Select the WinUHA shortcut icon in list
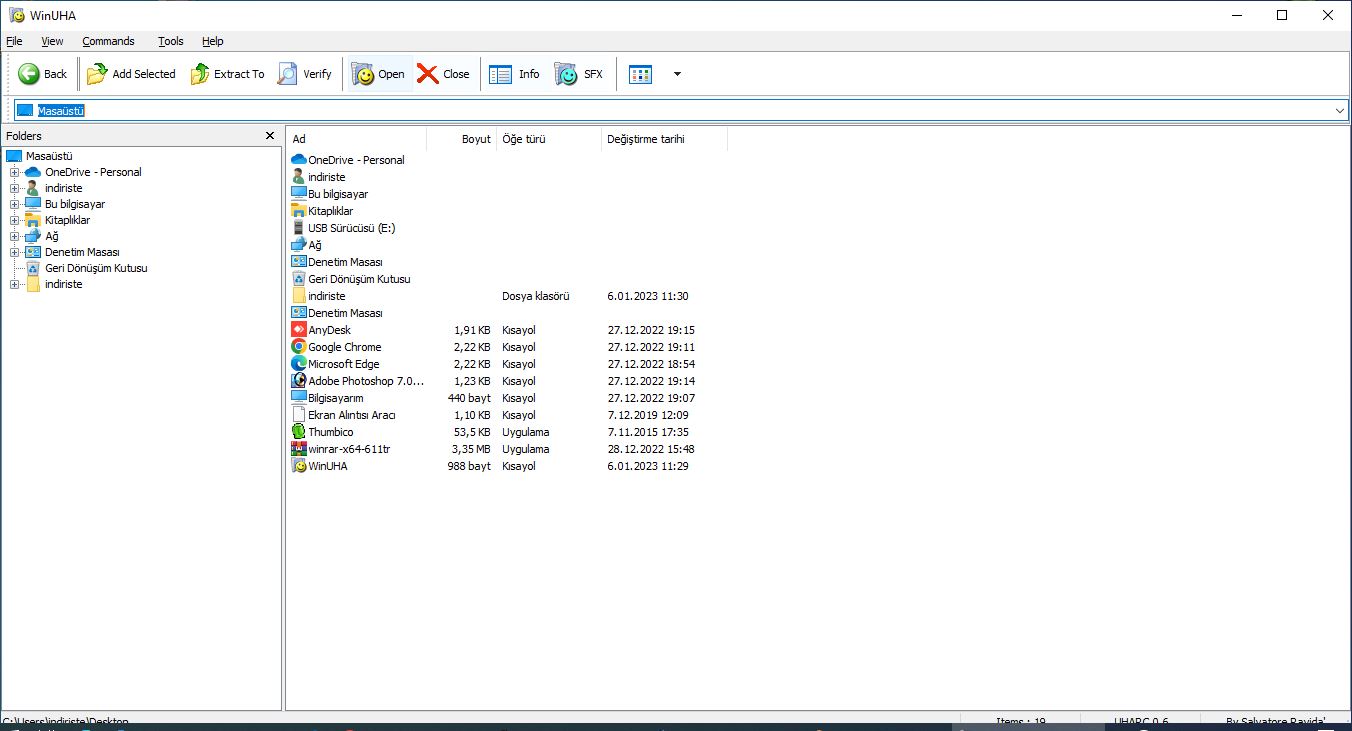The height and width of the screenshot is (731, 1352). (x=299, y=466)
